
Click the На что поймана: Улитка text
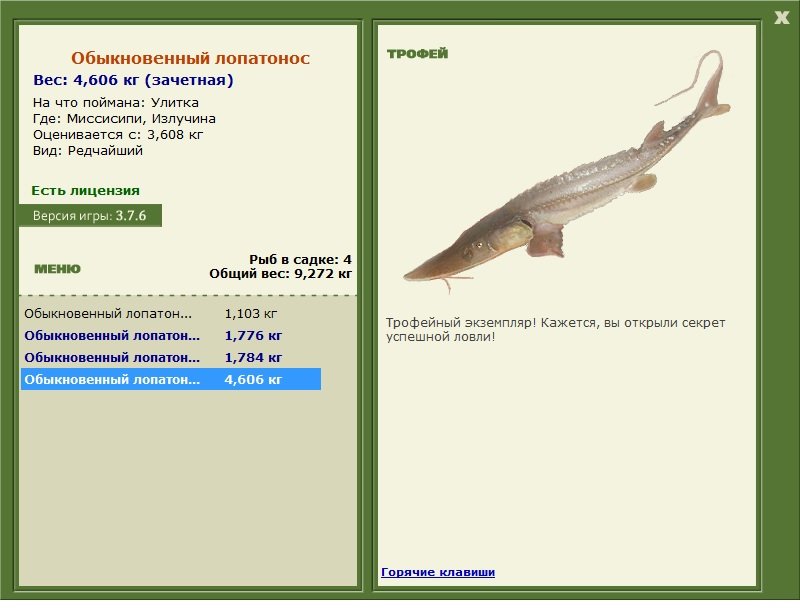[x=116, y=103]
